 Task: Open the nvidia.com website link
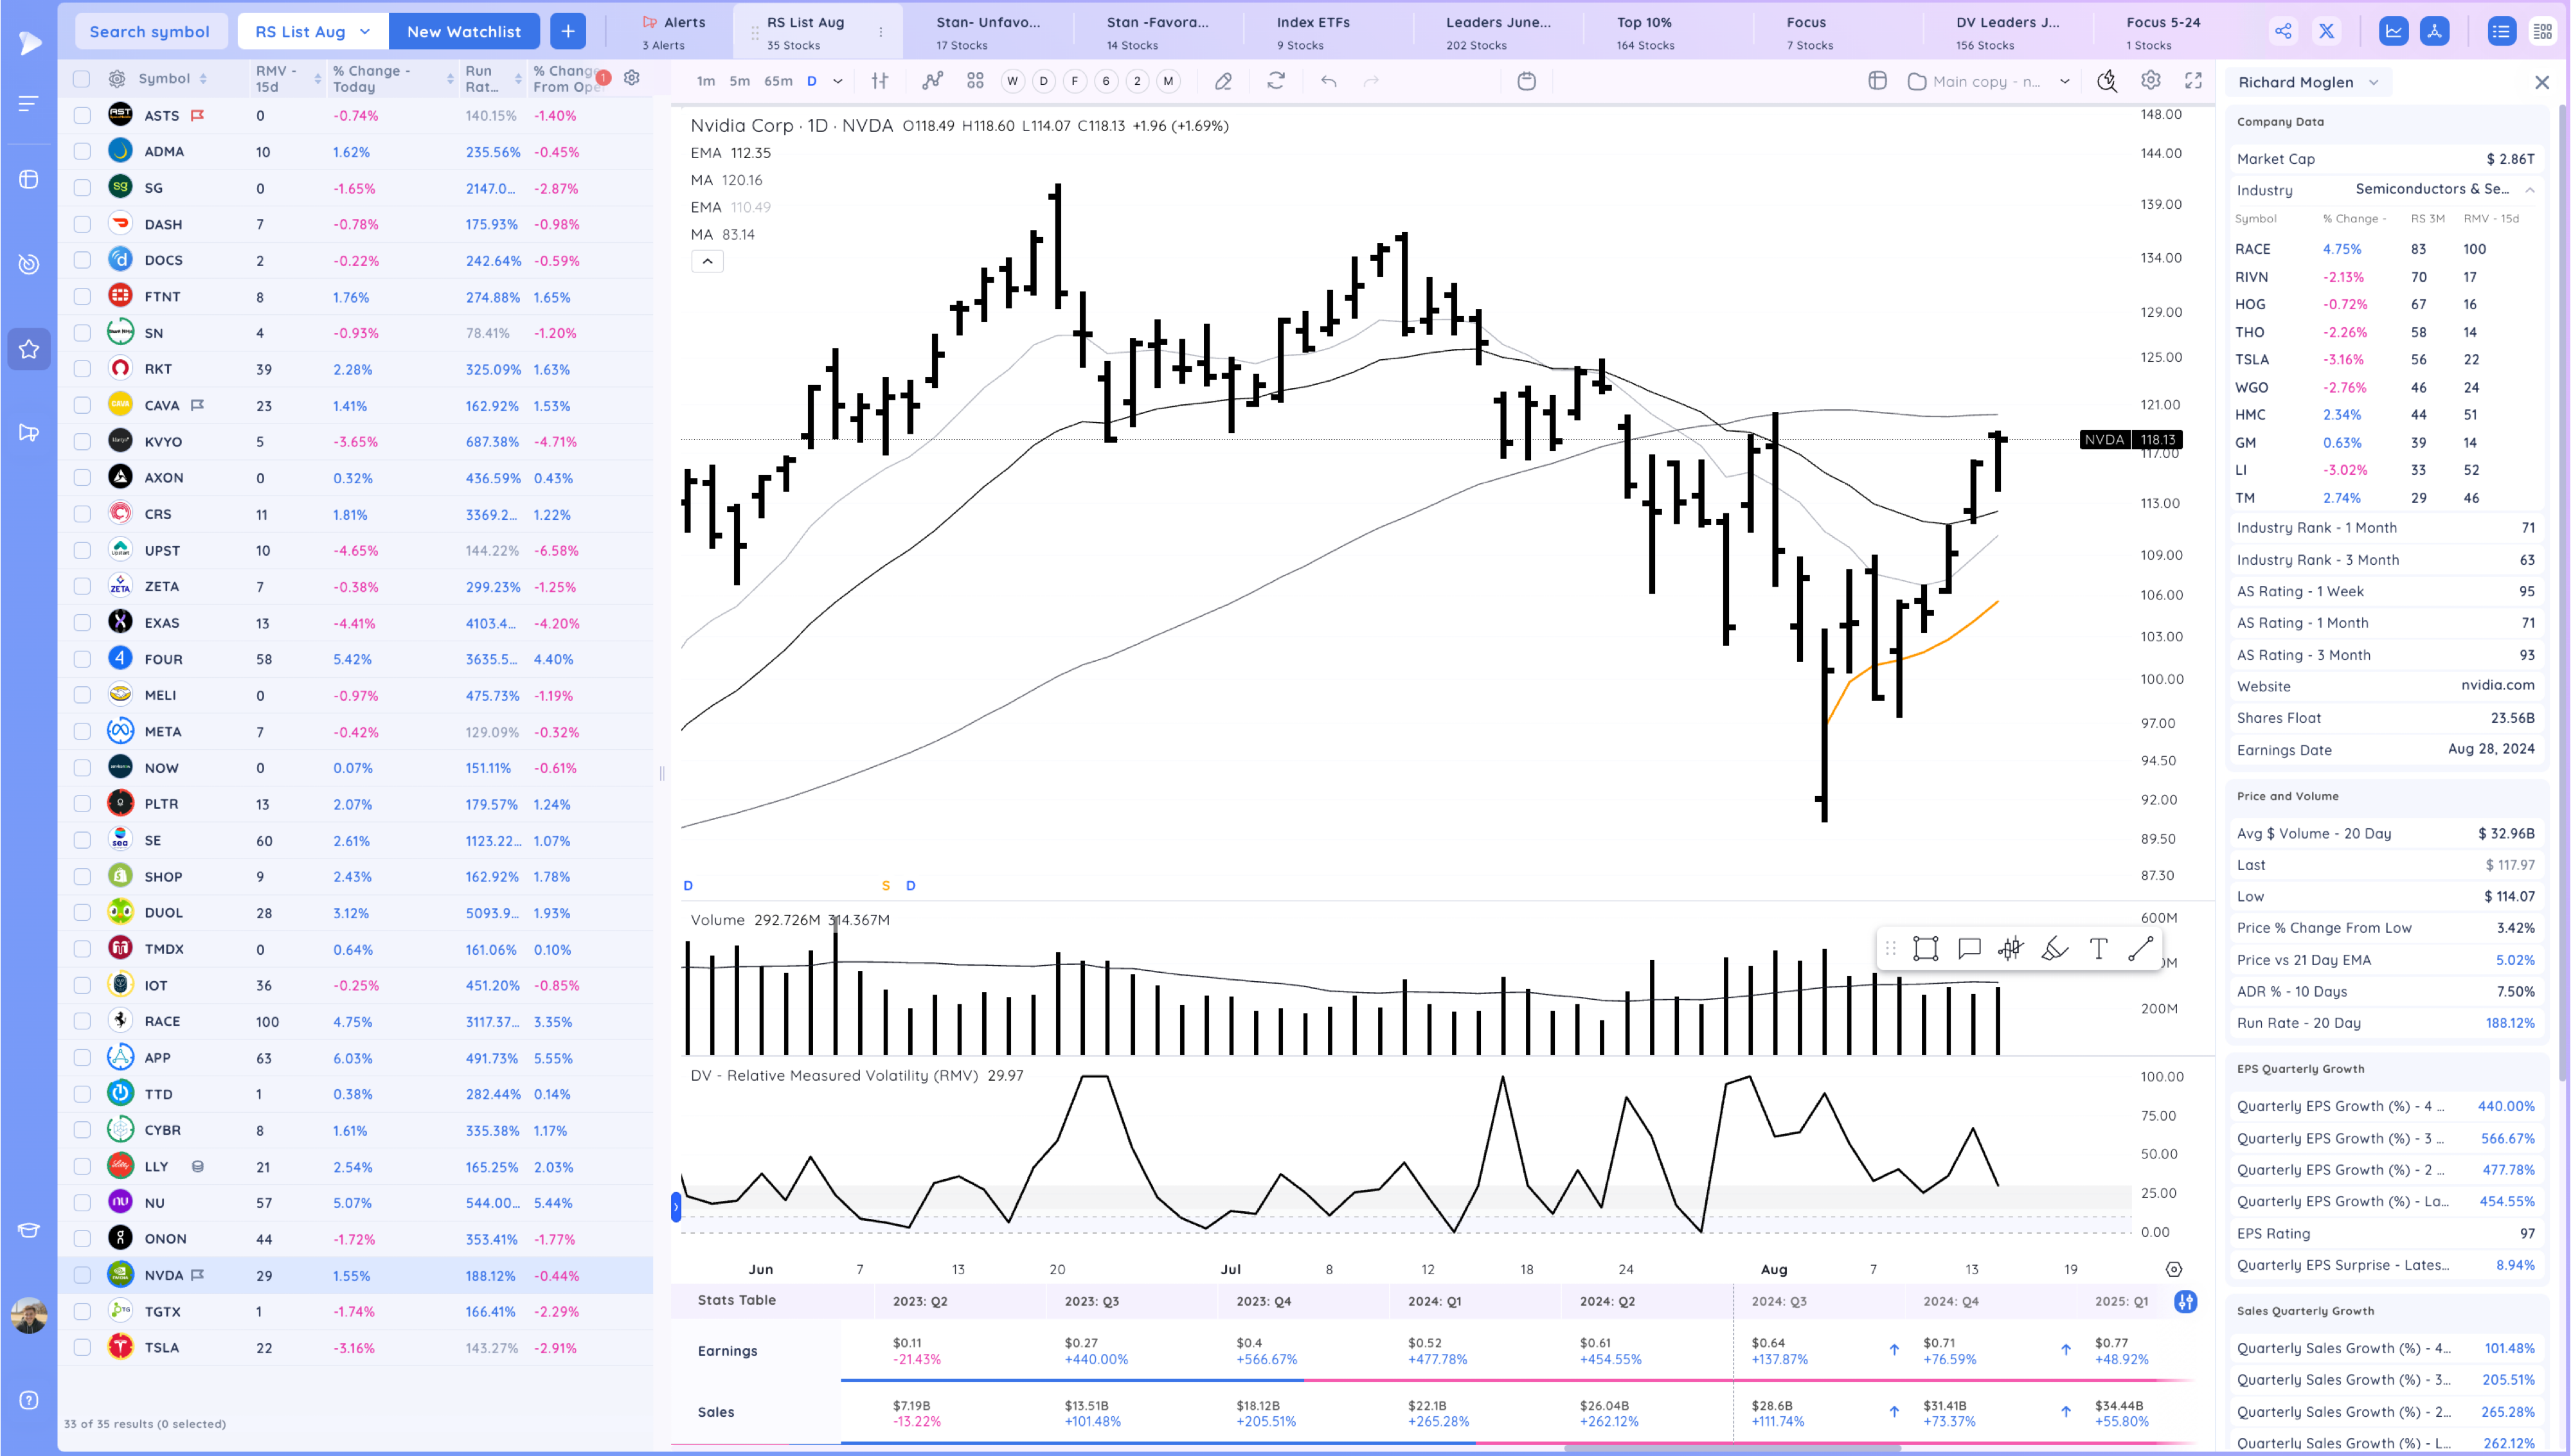(2497, 685)
